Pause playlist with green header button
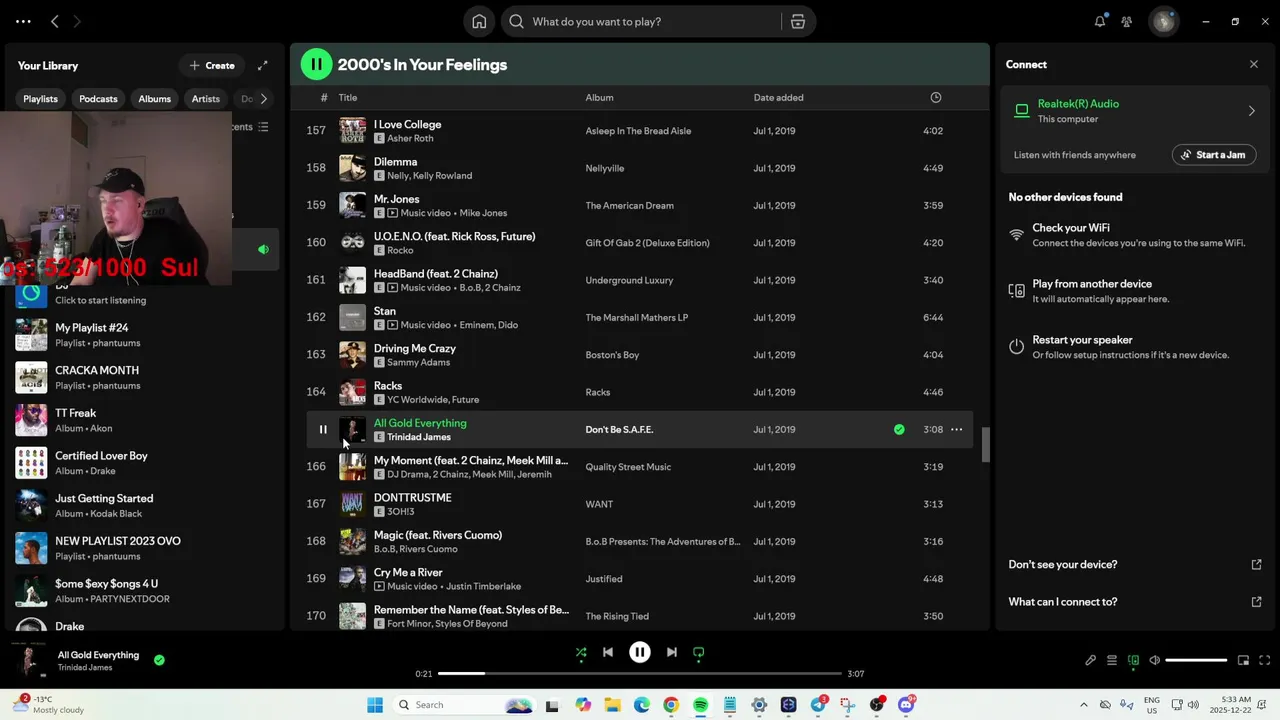The height and width of the screenshot is (720, 1280). pyautogui.click(x=316, y=64)
